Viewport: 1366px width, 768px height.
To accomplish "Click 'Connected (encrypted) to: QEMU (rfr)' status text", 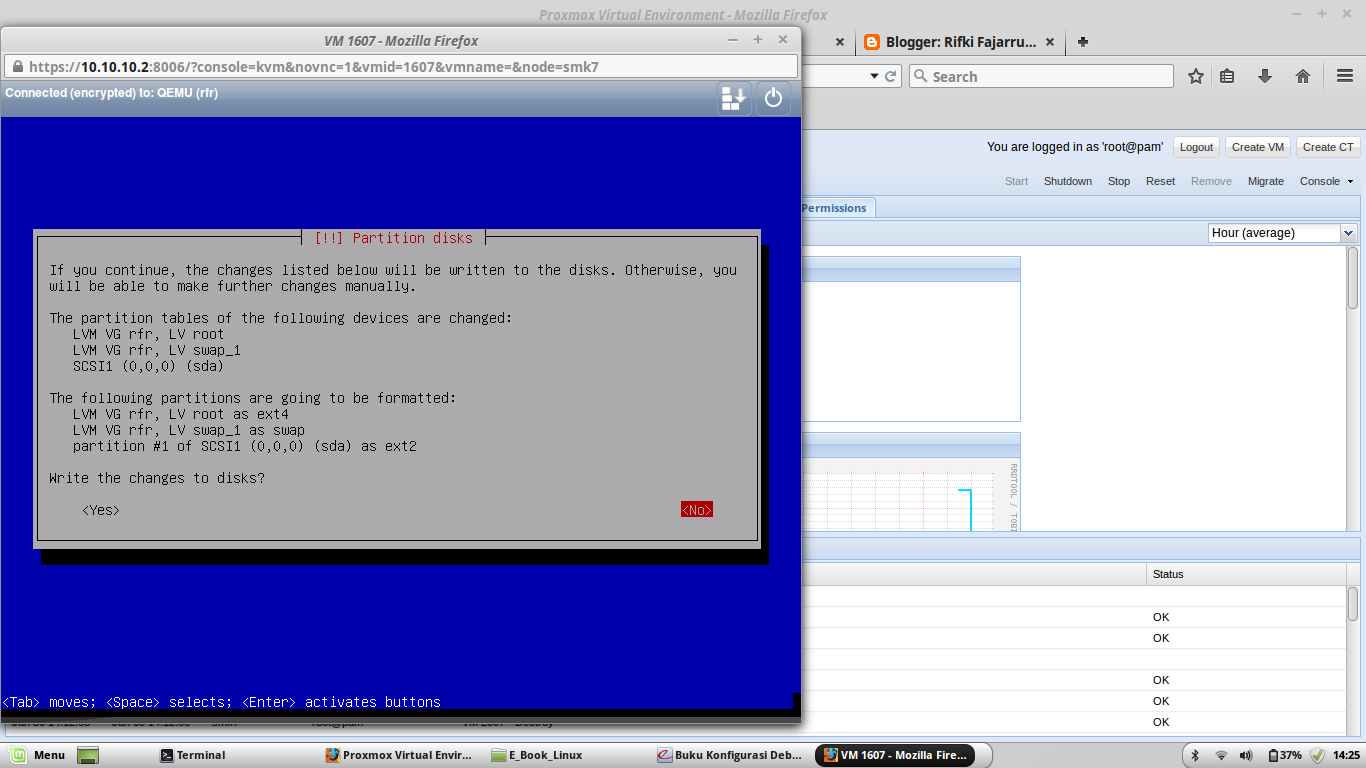I will point(111,93).
